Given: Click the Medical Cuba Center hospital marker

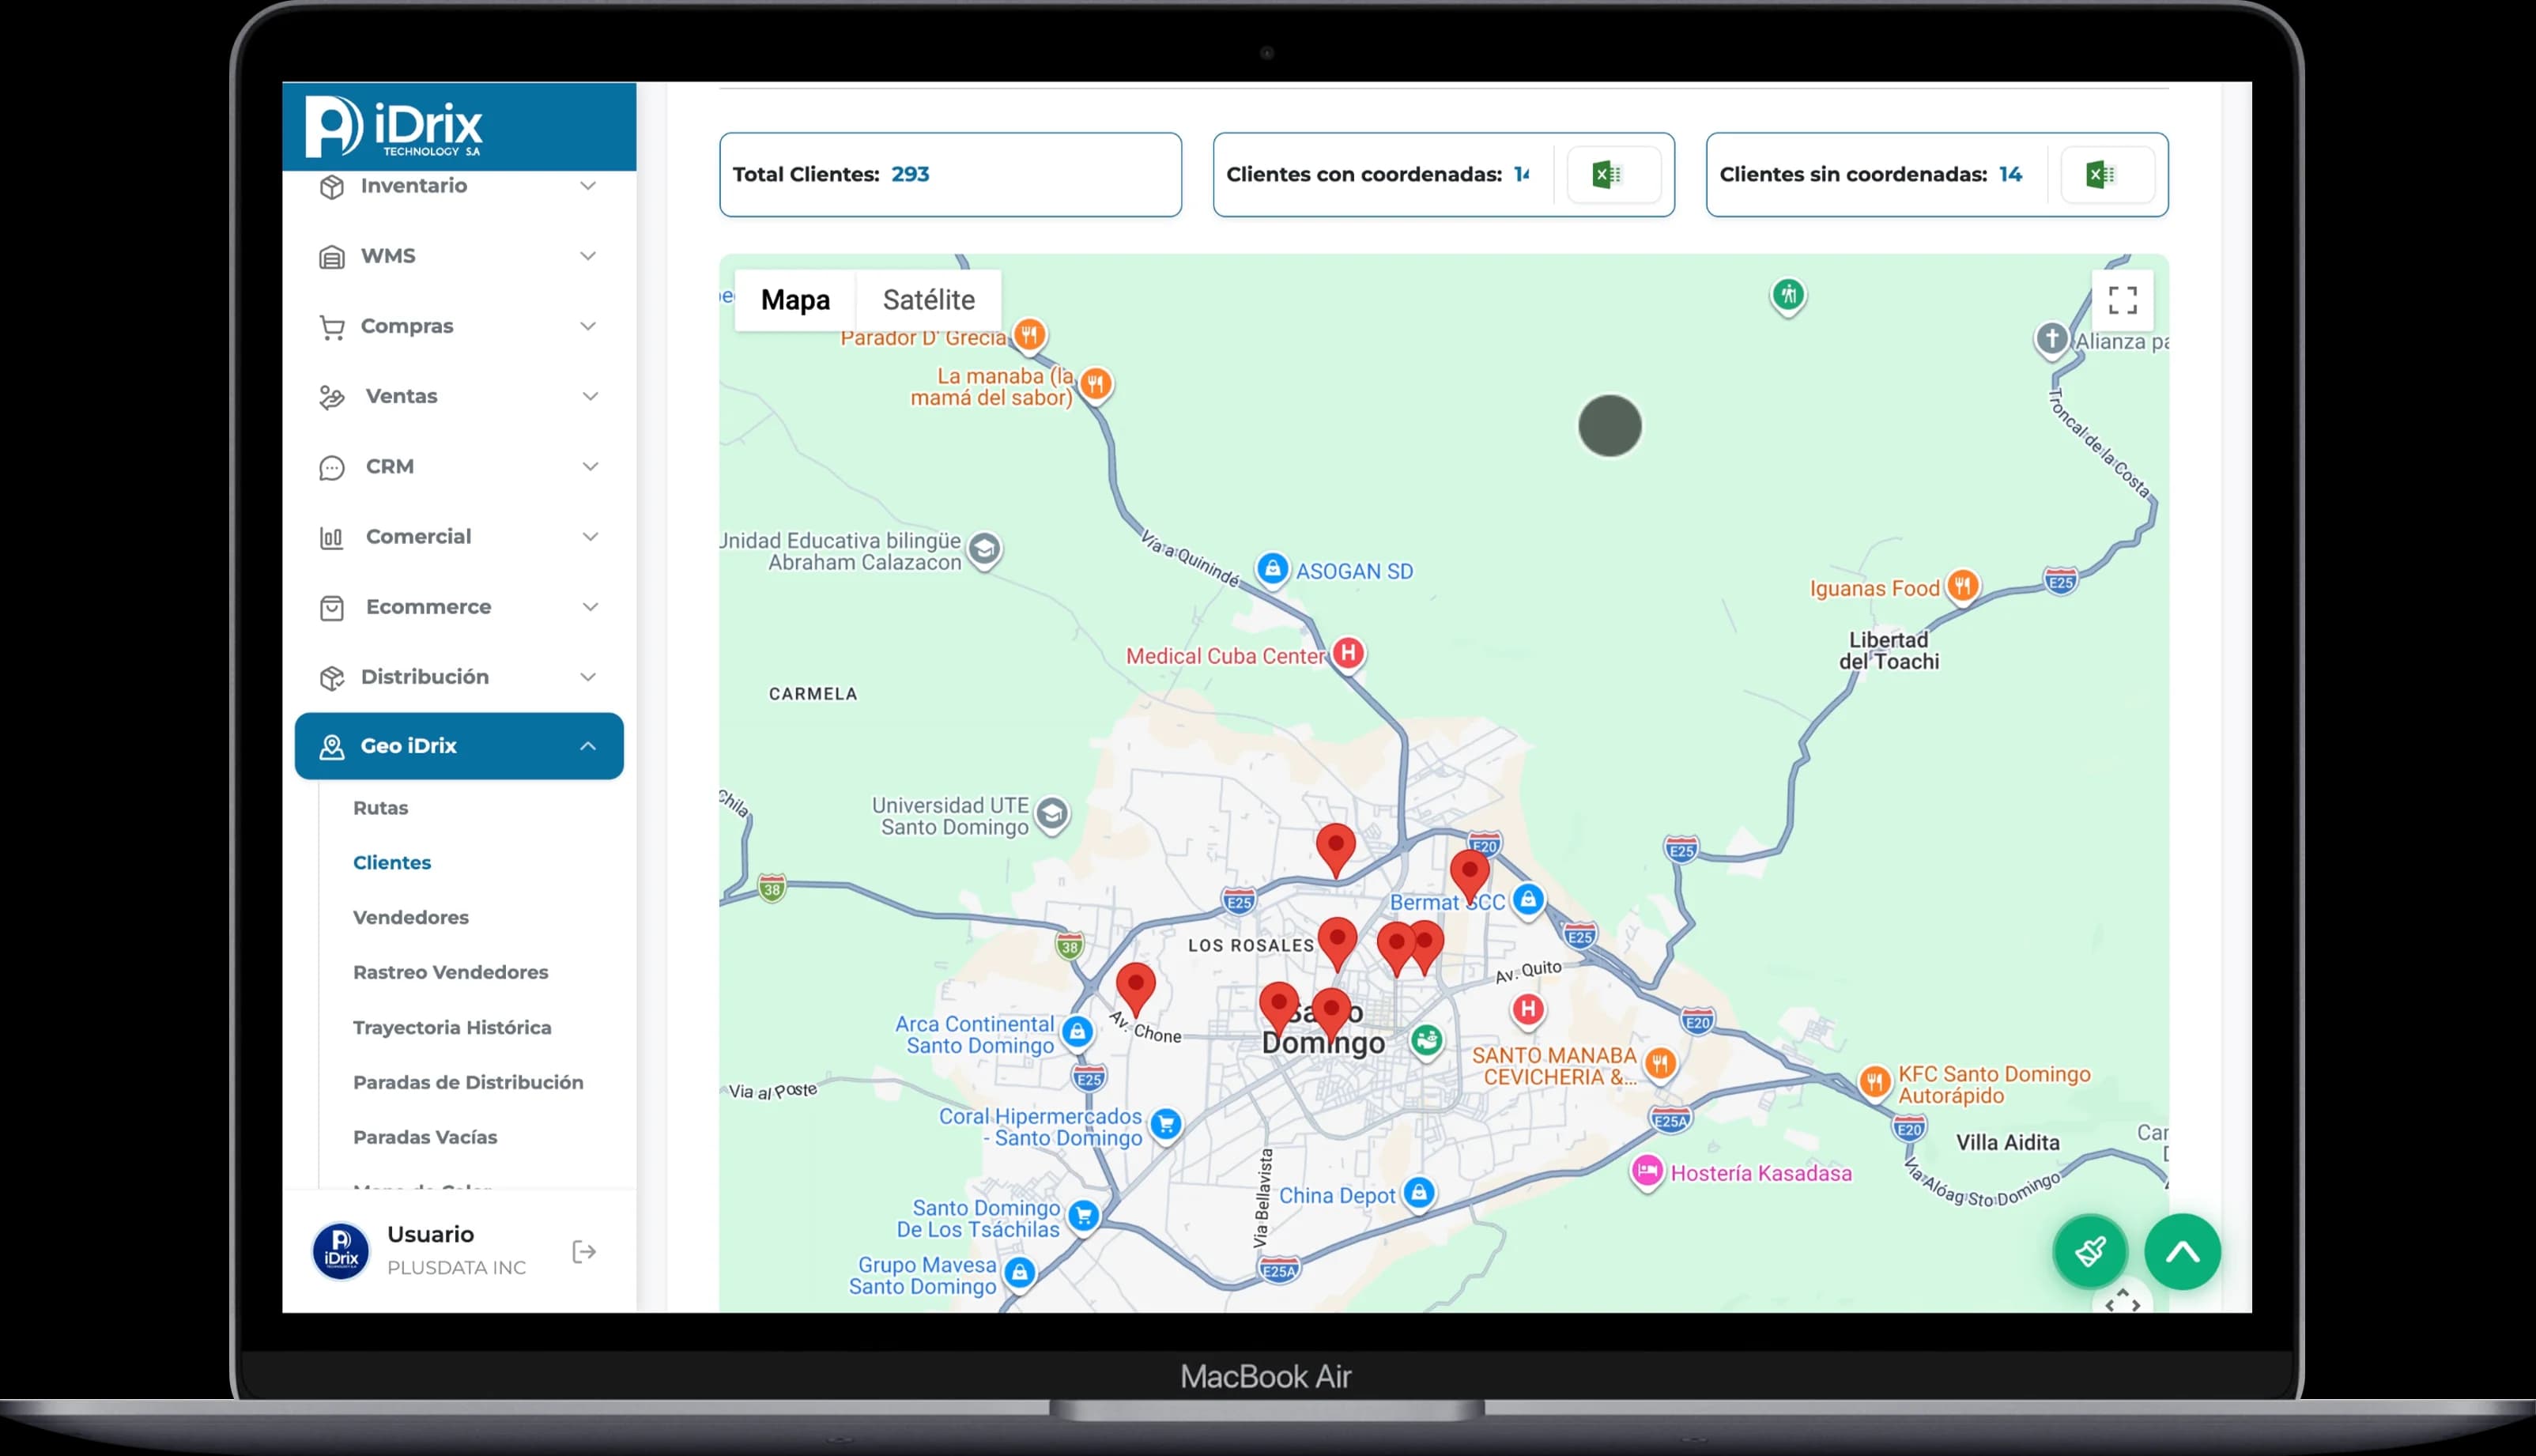Looking at the screenshot, I should [1348, 654].
